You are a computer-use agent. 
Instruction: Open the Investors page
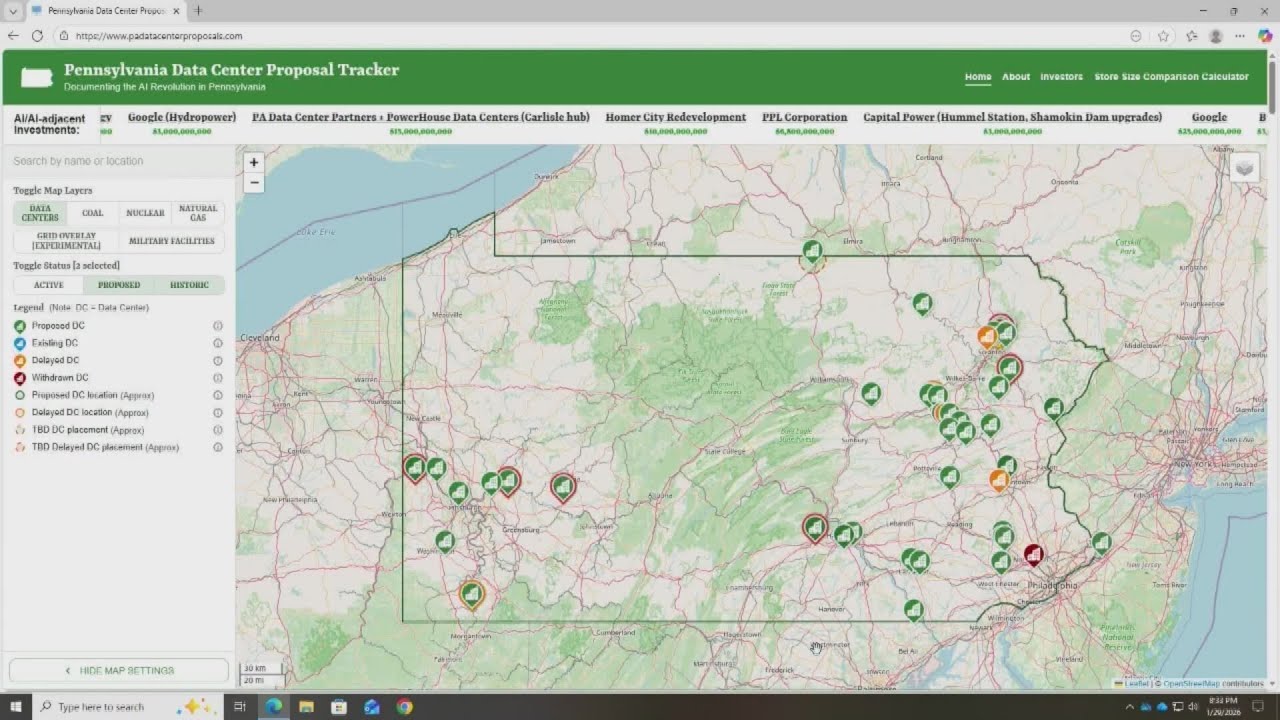[x=1061, y=77]
